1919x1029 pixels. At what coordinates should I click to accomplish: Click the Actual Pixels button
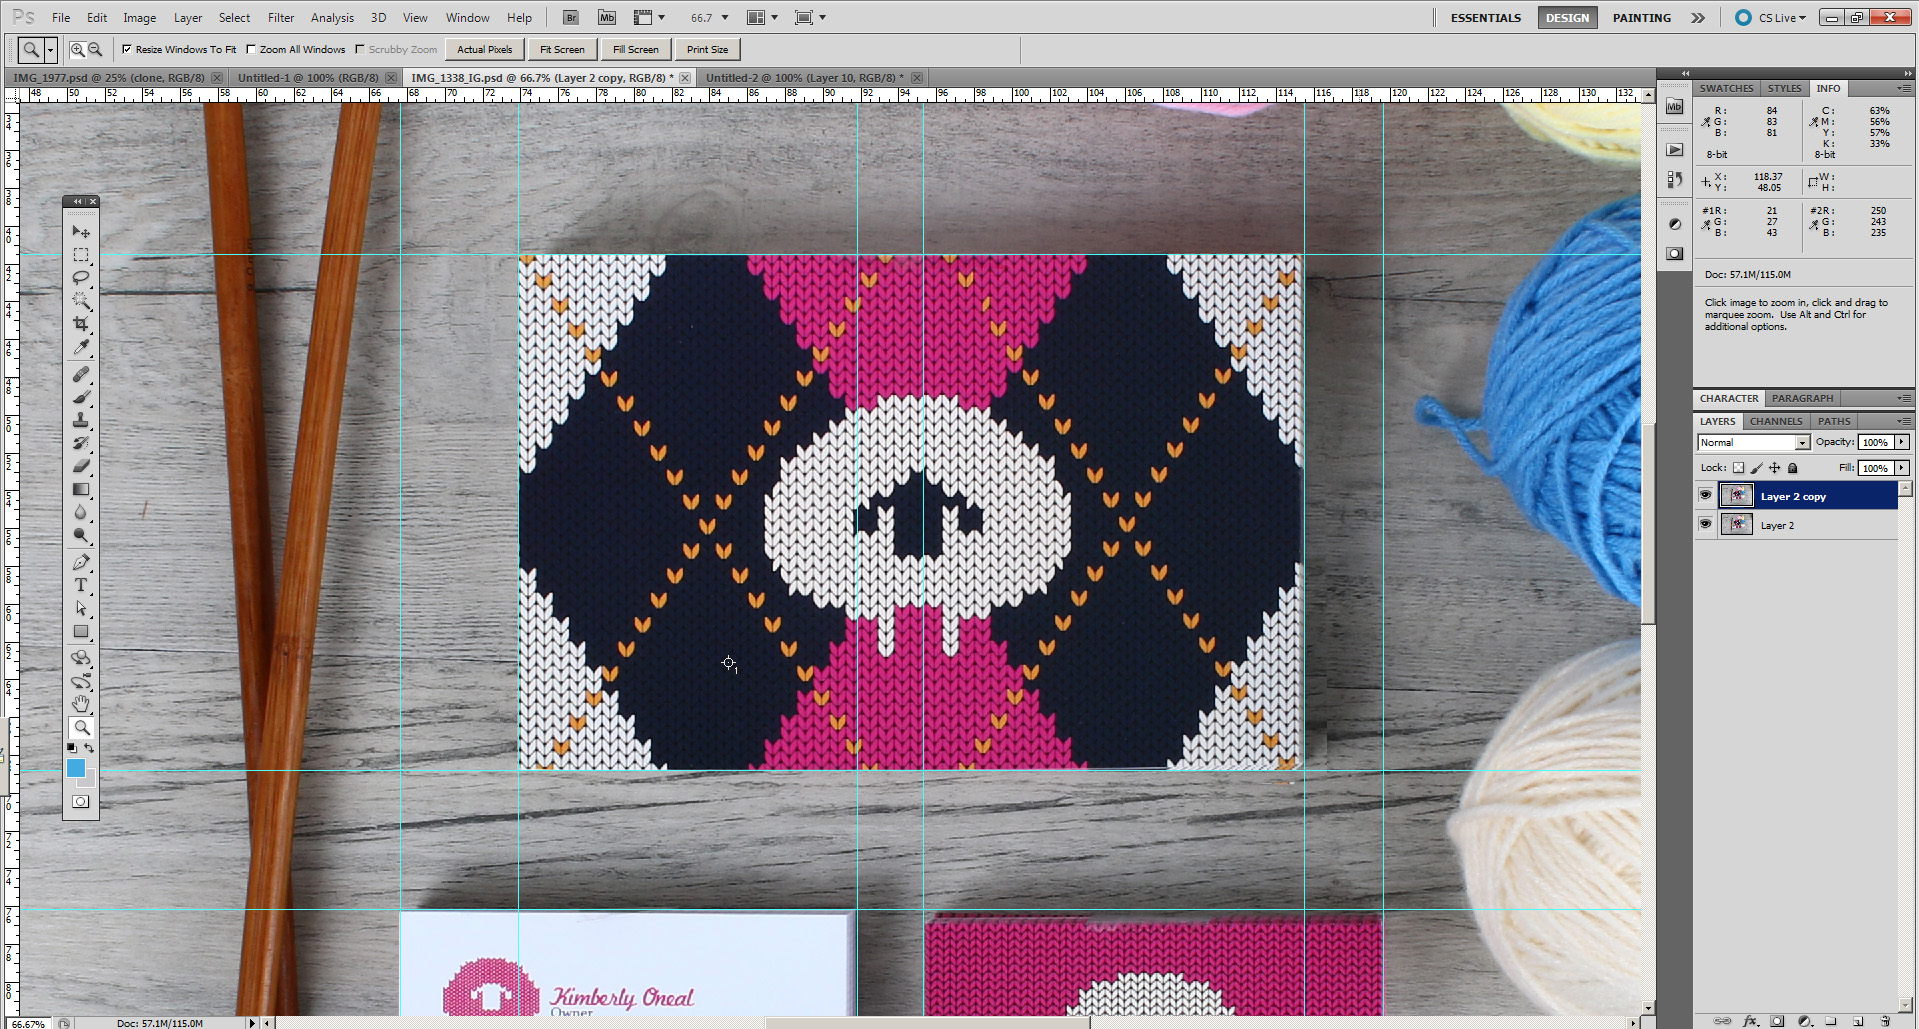point(485,49)
